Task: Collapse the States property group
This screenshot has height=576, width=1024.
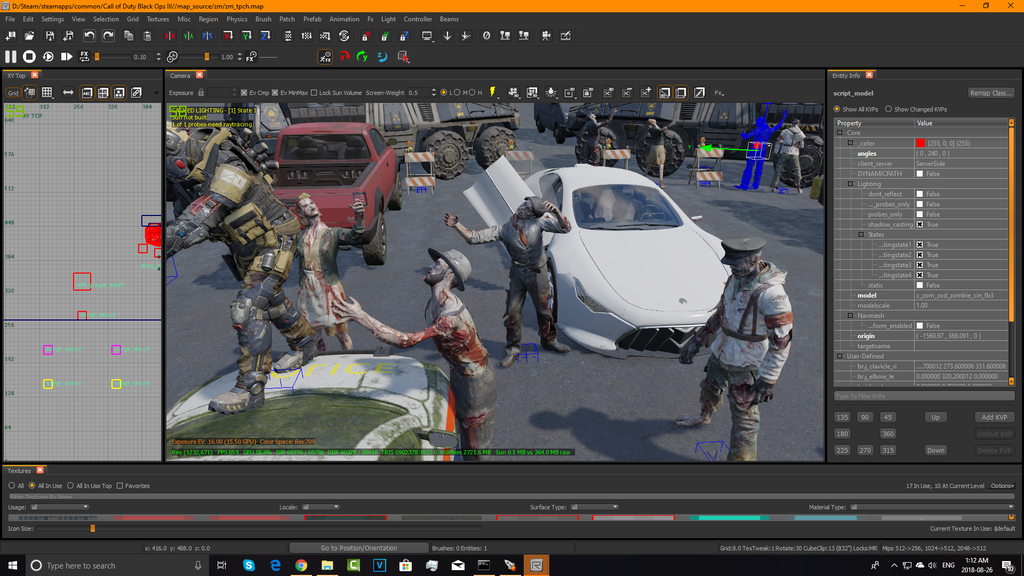Action: pos(861,234)
